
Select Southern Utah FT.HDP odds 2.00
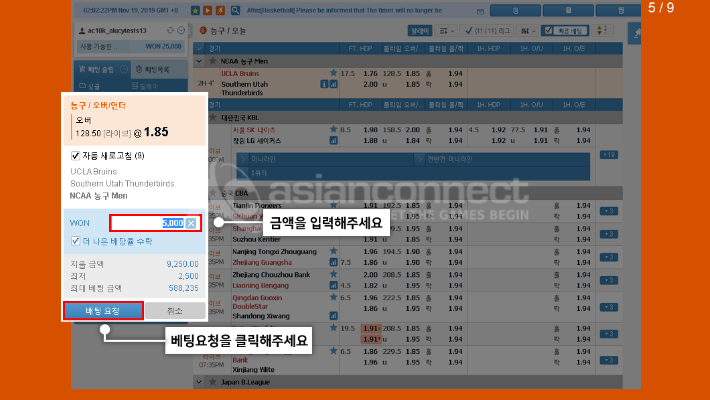click(370, 84)
